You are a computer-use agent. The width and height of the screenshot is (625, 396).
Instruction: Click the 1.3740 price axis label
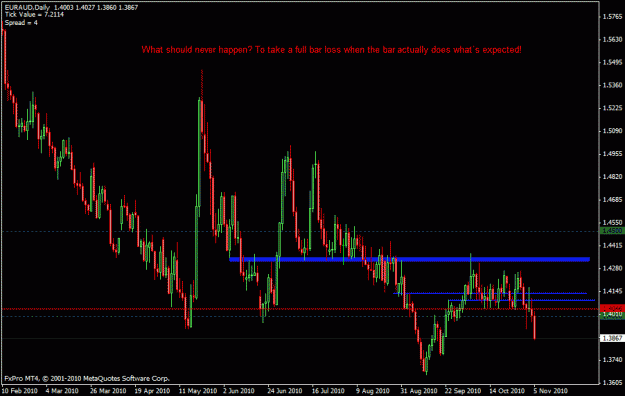coord(613,360)
